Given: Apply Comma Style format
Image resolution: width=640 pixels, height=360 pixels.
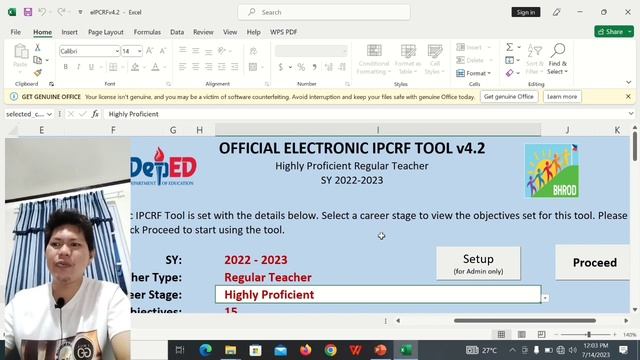Looking at the screenshot, I should [x=314, y=67].
